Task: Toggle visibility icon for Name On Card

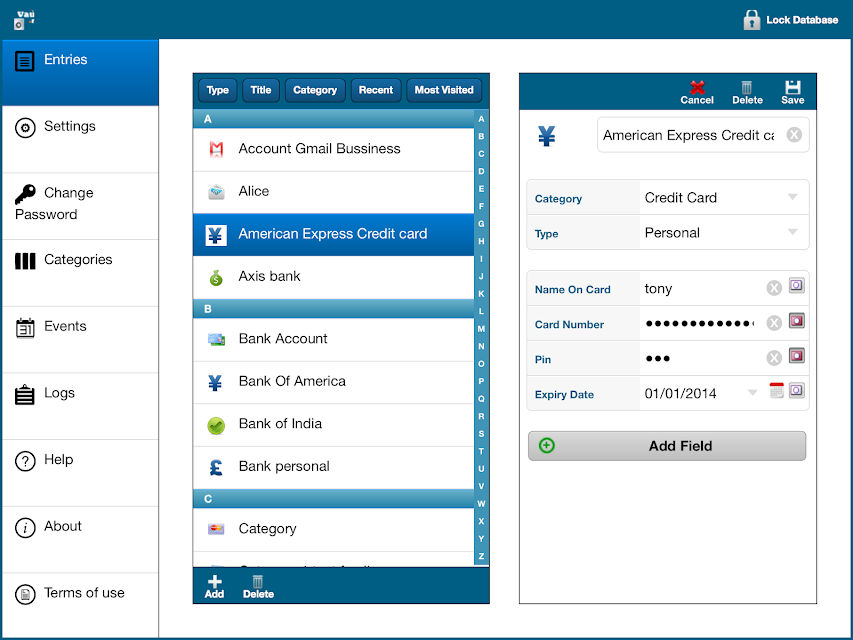Action: click(x=796, y=285)
